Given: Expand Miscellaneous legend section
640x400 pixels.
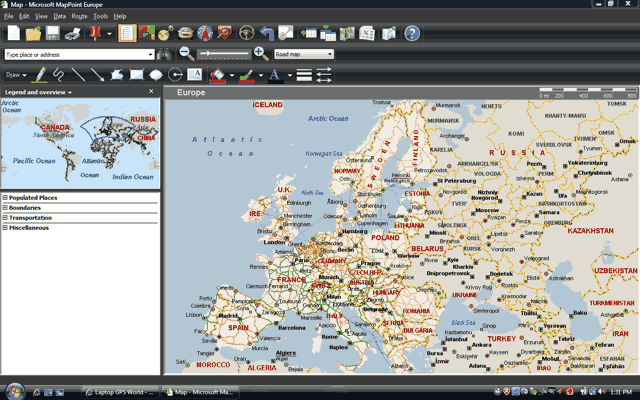Looking at the screenshot, I should coord(5,228).
